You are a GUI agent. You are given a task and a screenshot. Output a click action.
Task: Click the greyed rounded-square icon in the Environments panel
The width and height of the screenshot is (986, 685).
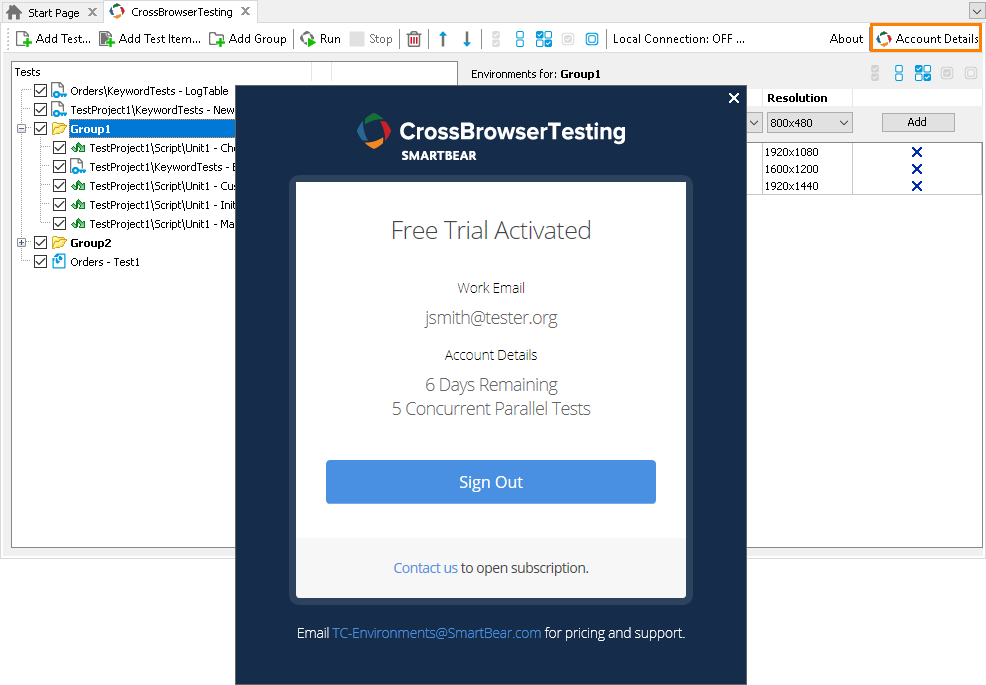pos(971,74)
